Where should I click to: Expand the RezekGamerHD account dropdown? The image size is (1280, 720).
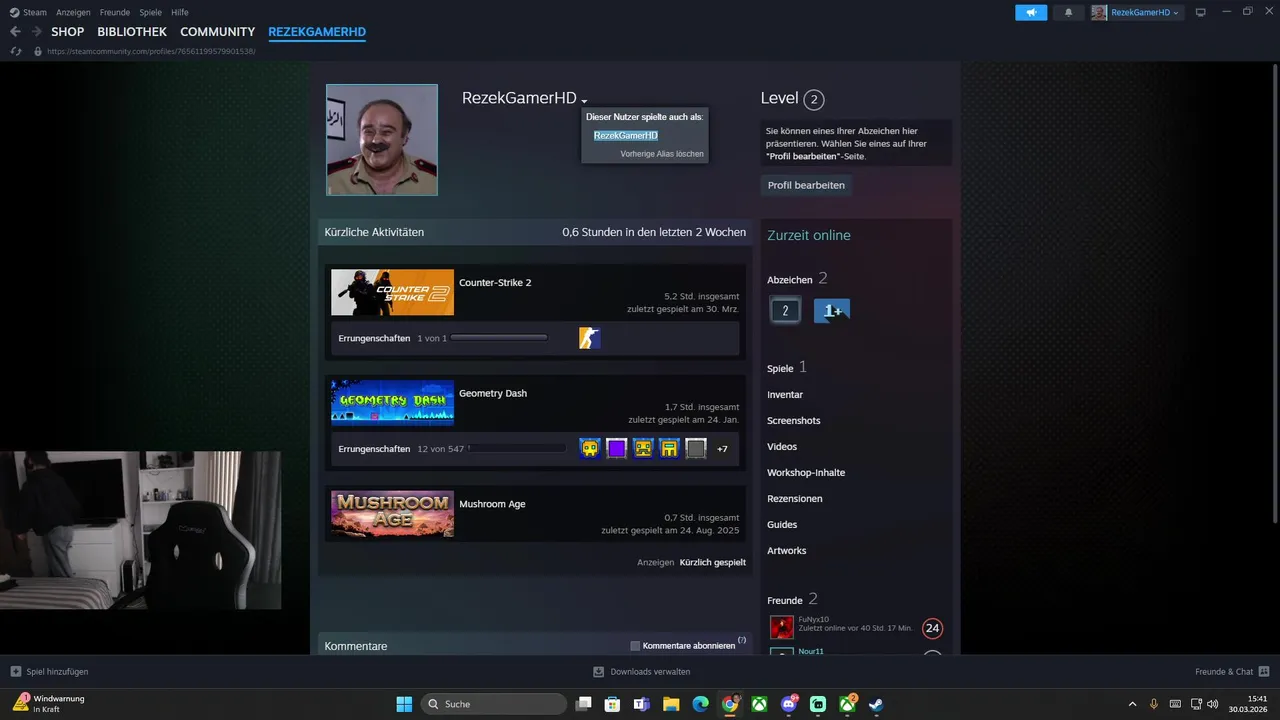(x=1136, y=12)
